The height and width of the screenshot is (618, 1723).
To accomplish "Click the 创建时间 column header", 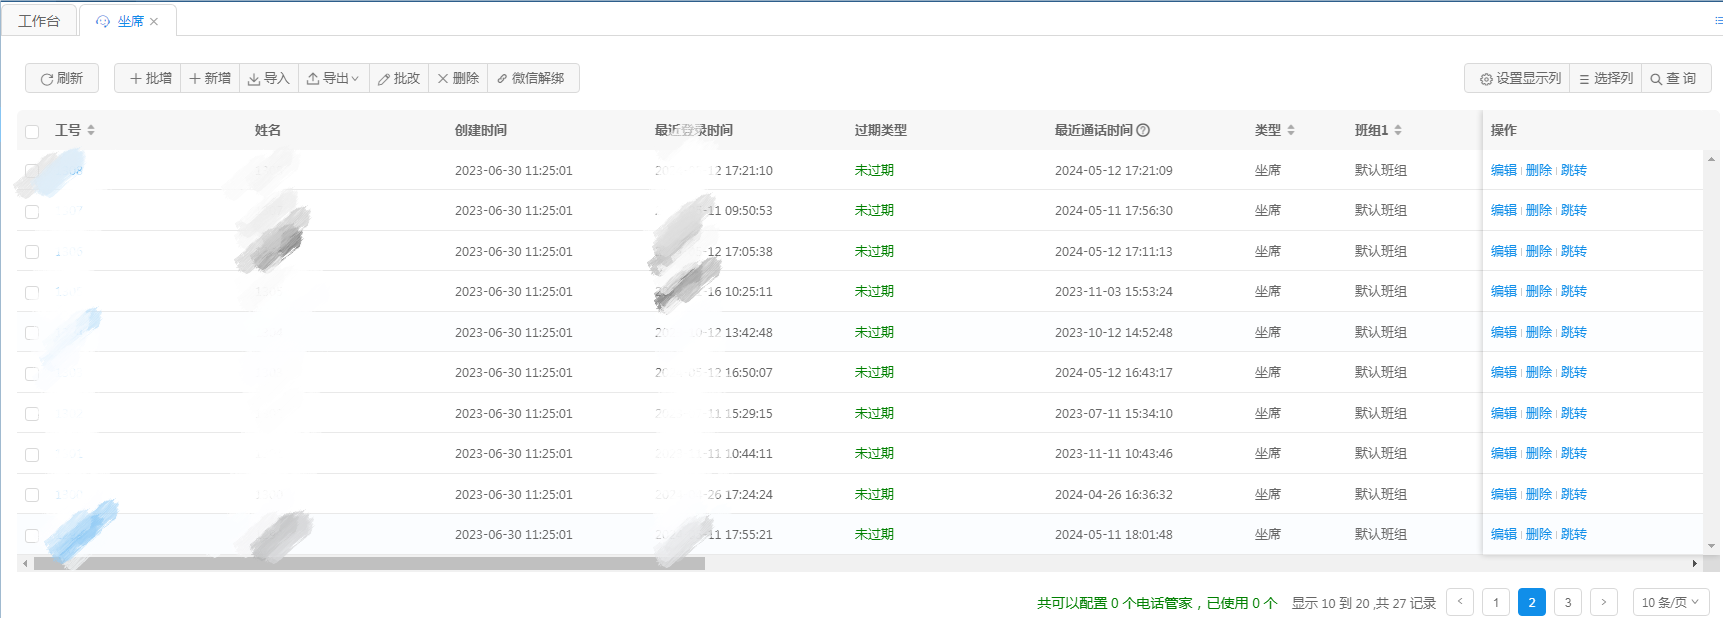I will [481, 130].
